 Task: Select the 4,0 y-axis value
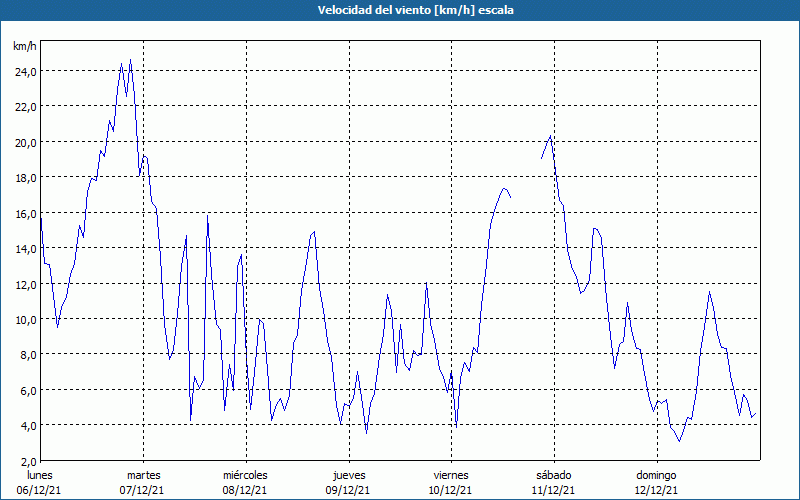(x=28, y=426)
